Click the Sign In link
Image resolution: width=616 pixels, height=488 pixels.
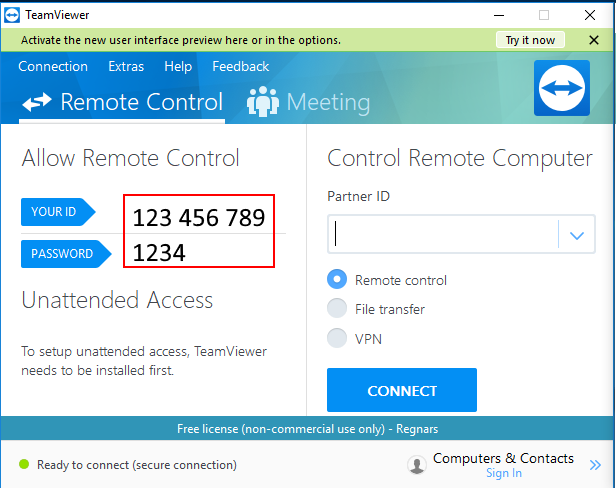pos(504,473)
